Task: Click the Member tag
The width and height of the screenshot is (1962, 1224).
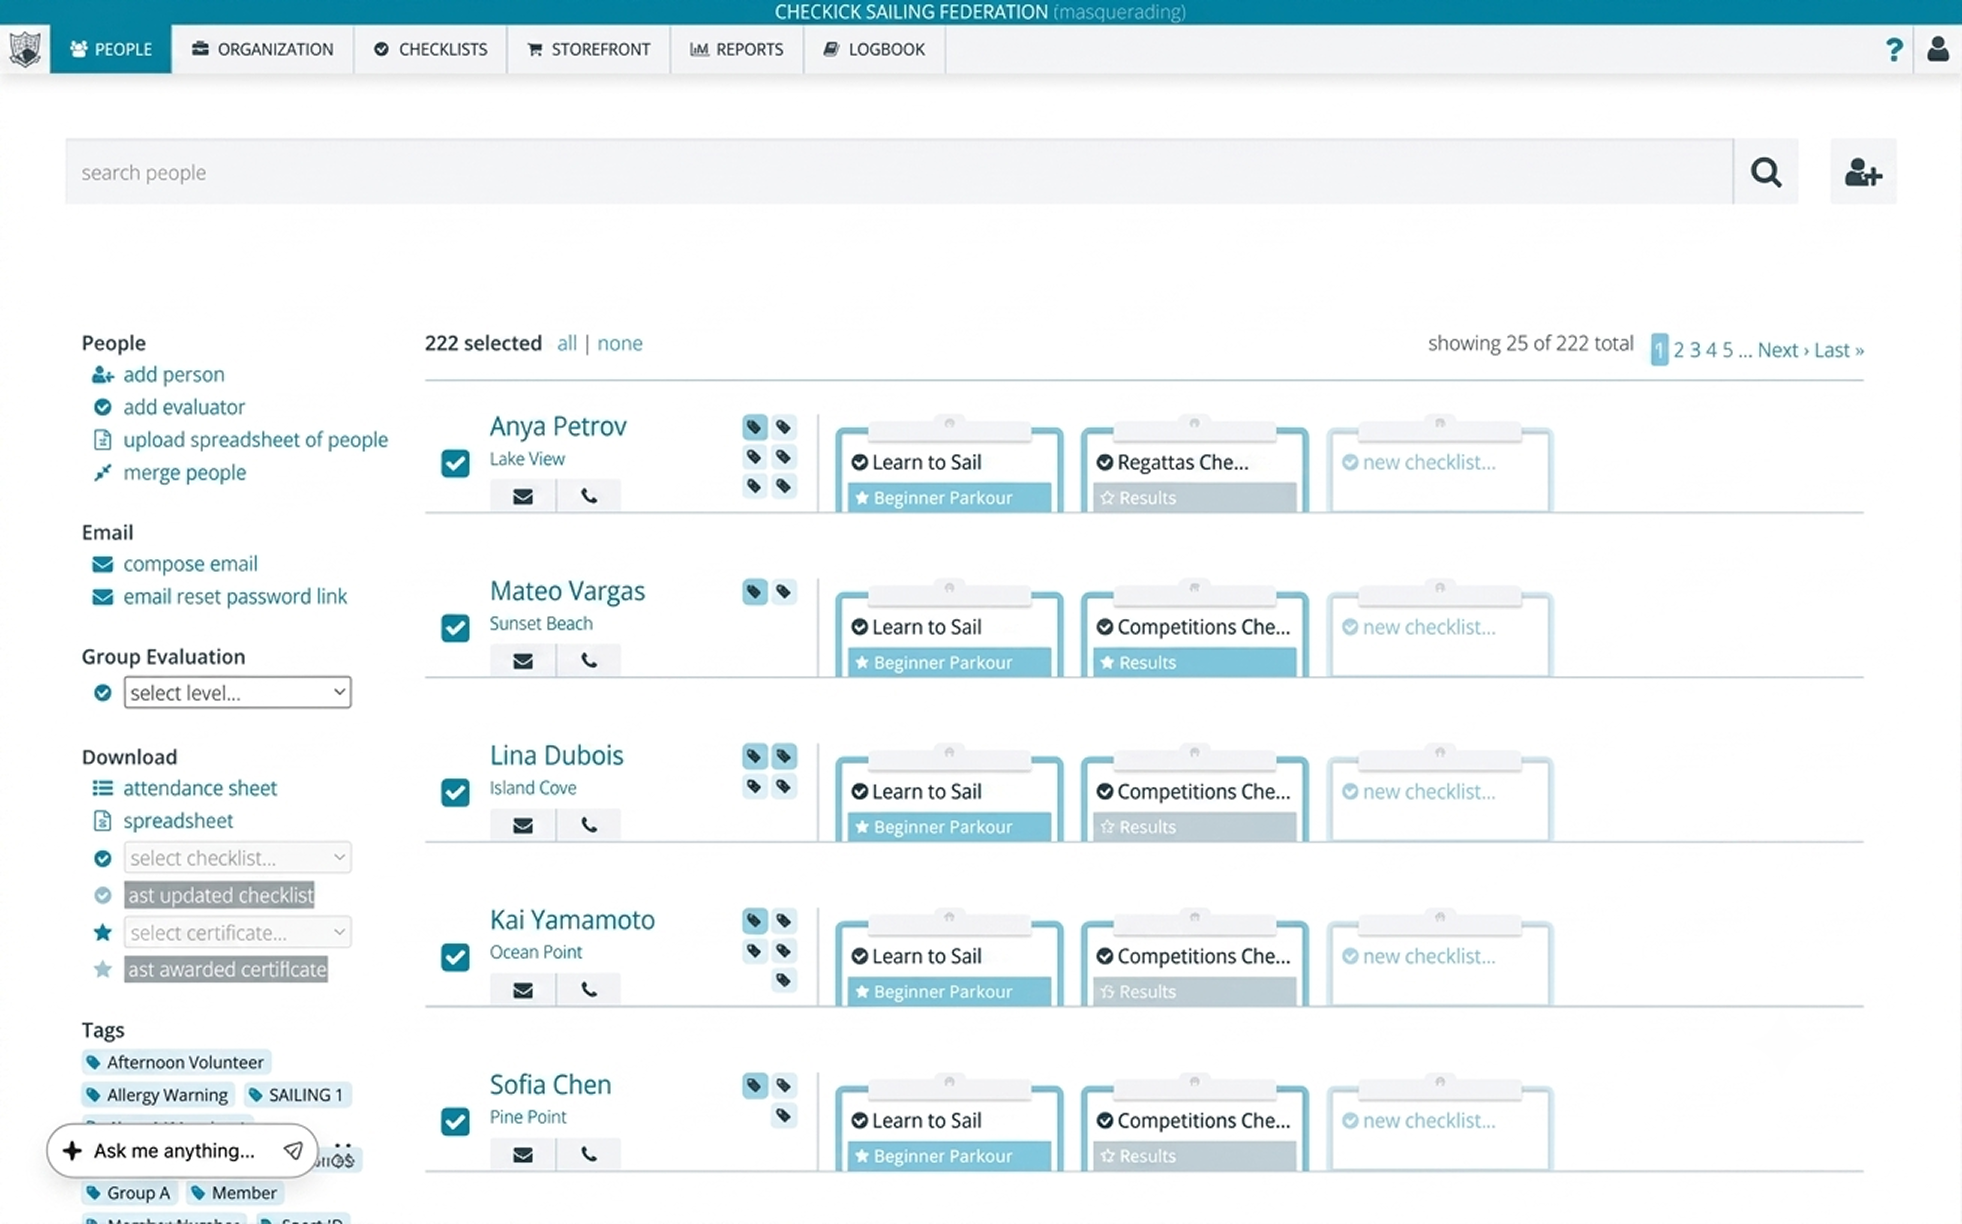Action: click(235, 1193)
